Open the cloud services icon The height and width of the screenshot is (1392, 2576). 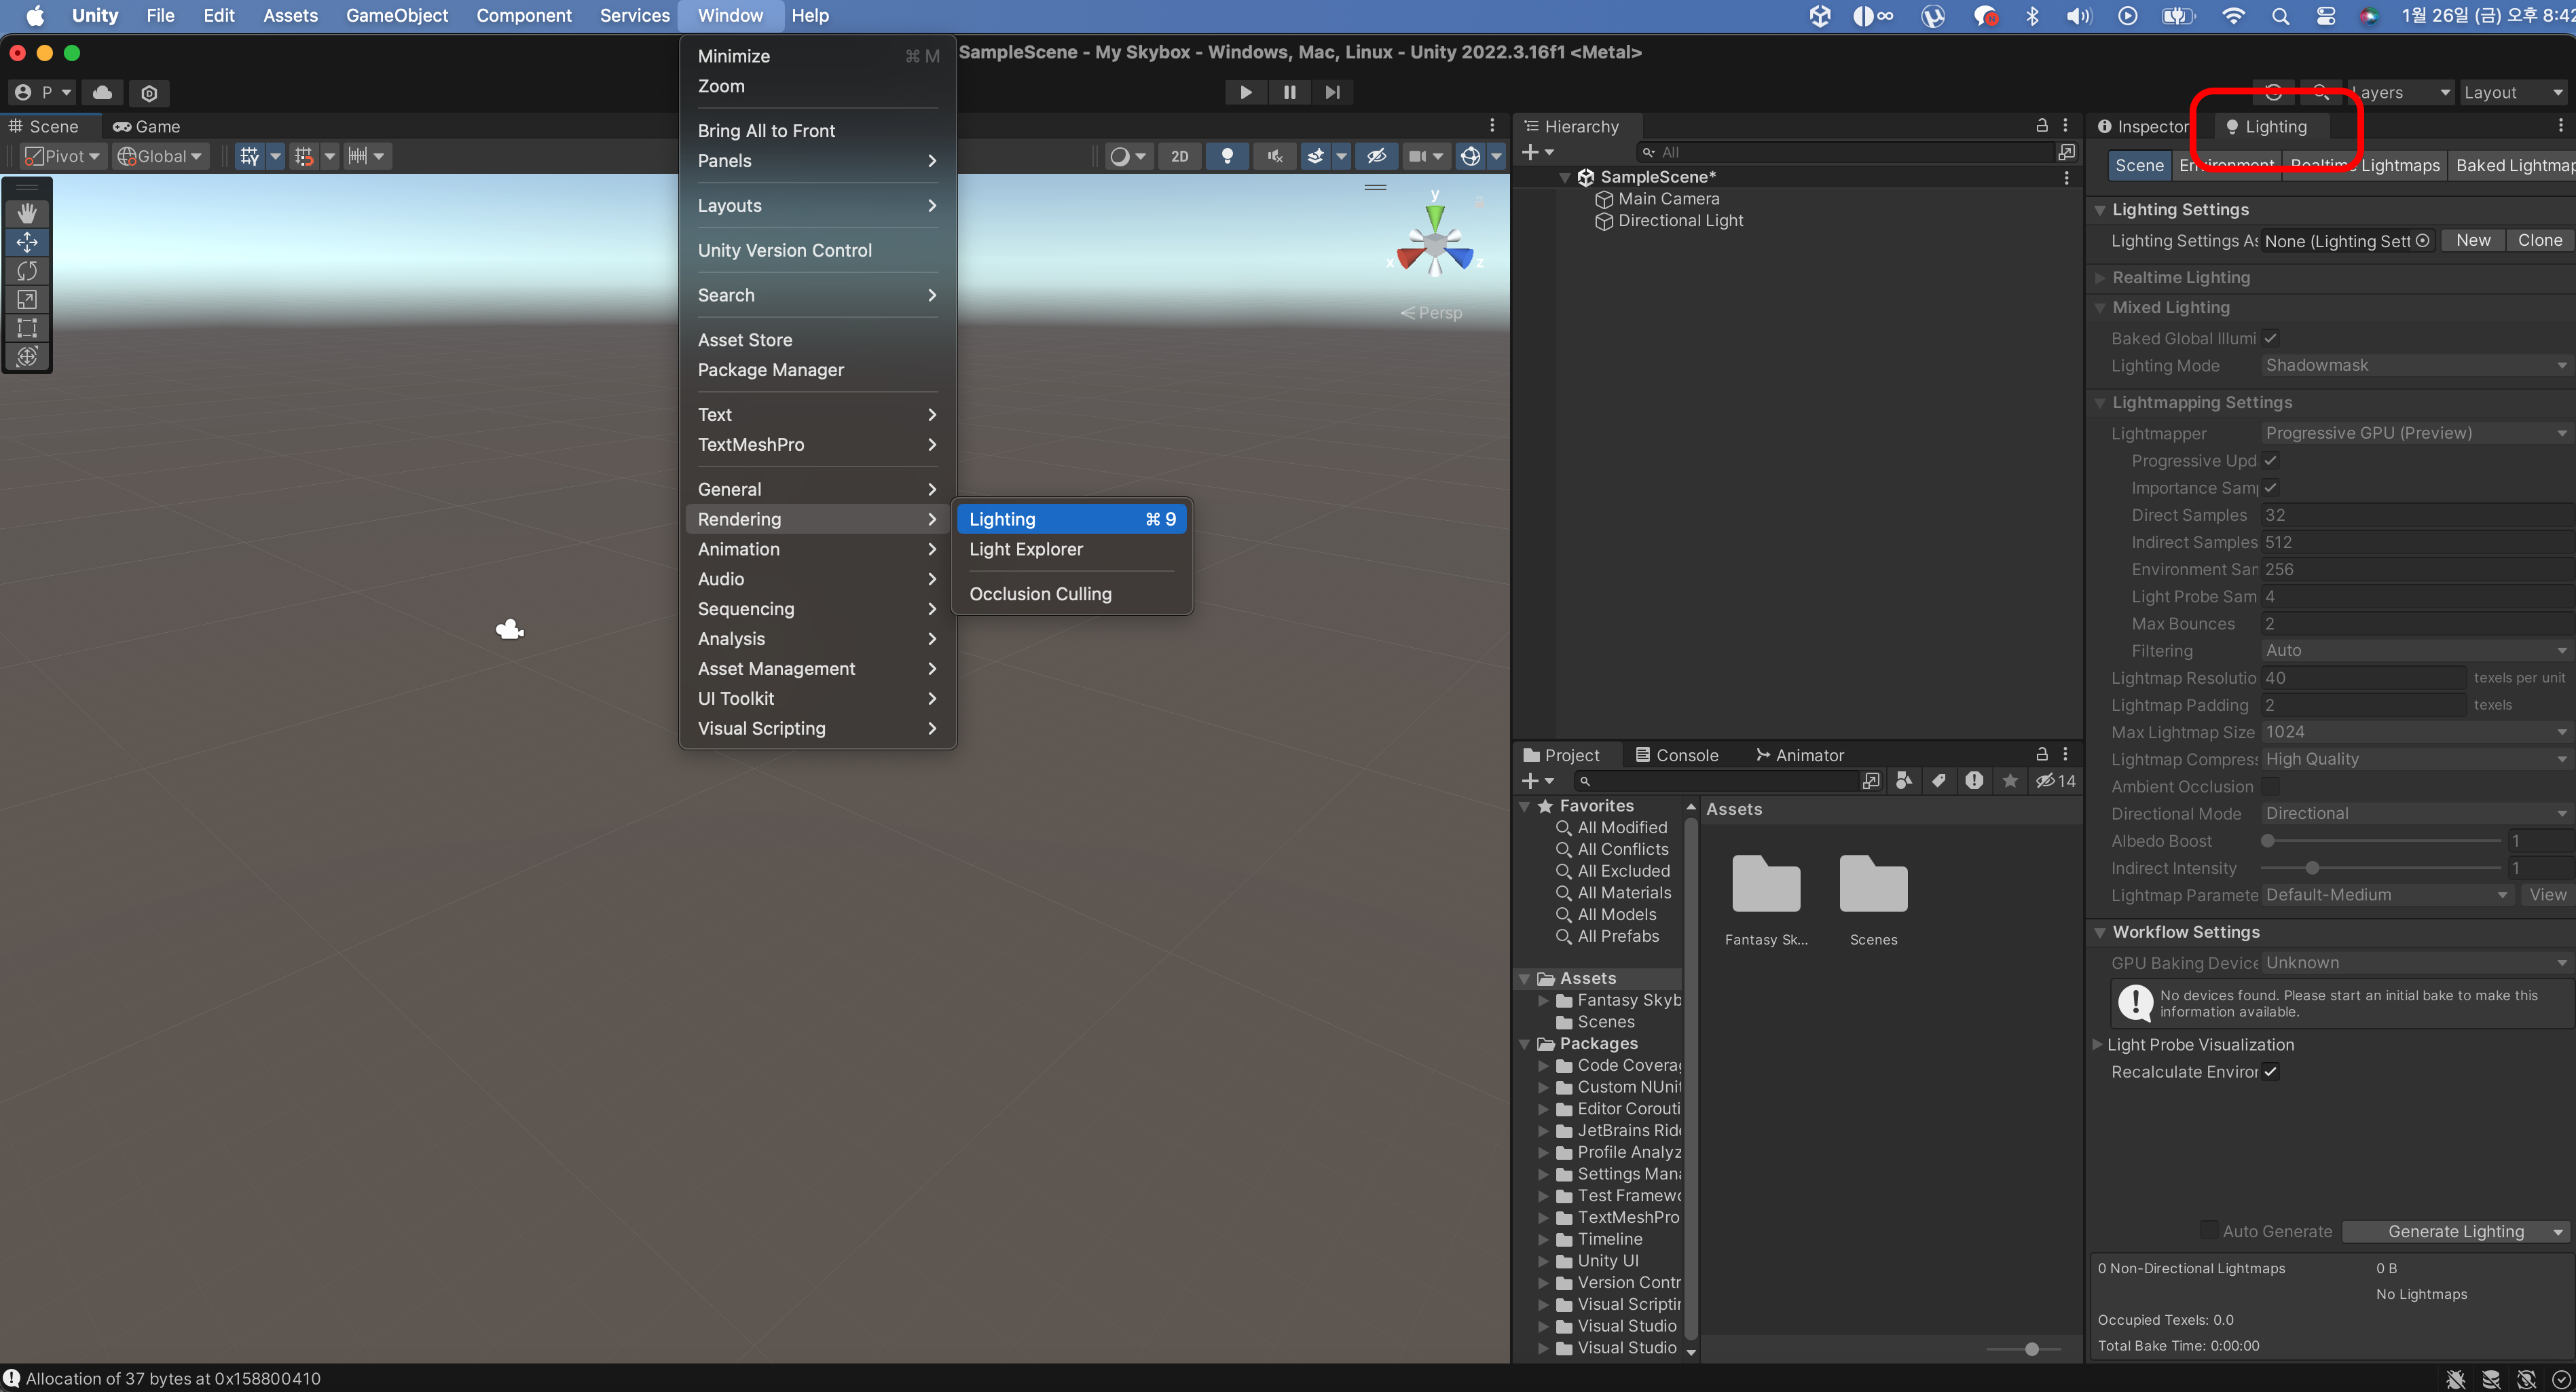pyautogui.click(x=102, y=92)
